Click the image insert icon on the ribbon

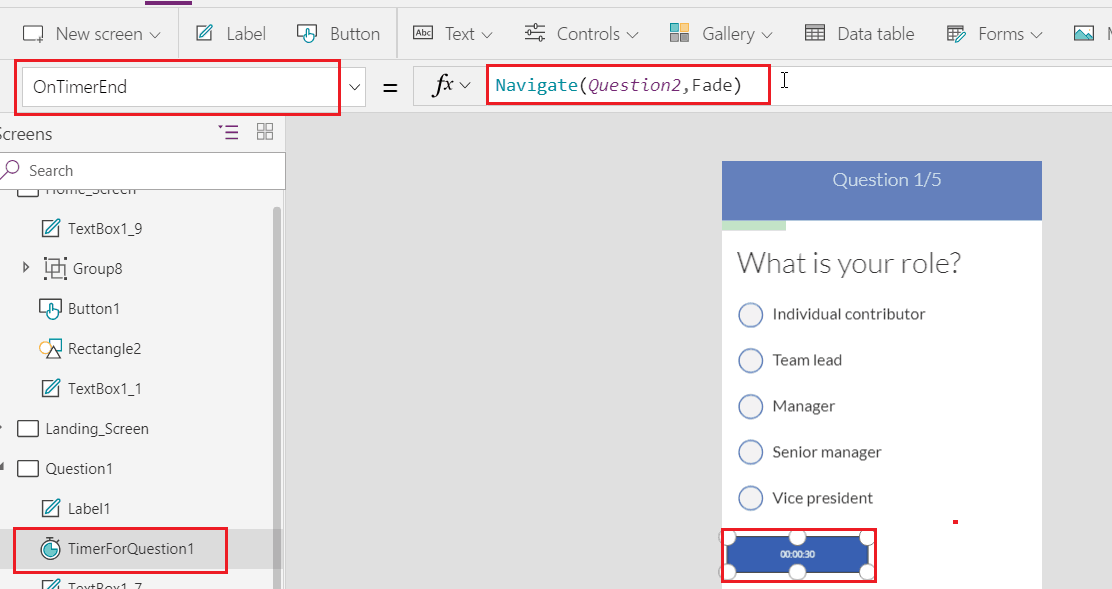point(1086,33)
